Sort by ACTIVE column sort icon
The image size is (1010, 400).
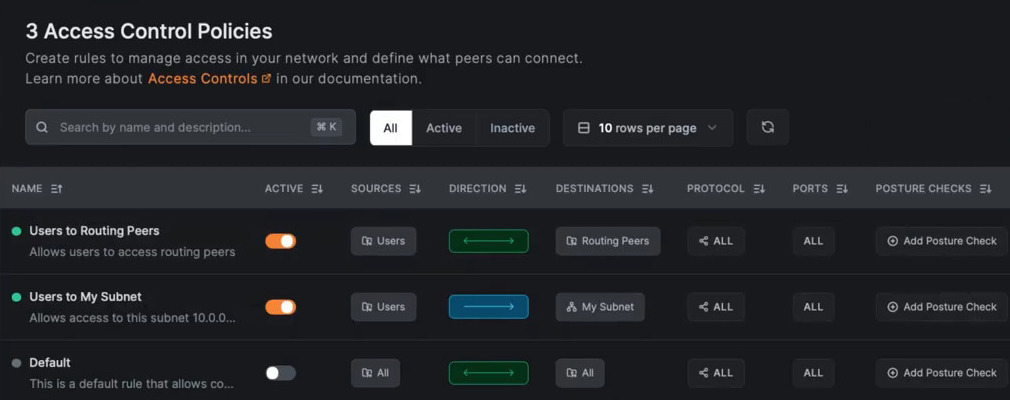[317, 189]
